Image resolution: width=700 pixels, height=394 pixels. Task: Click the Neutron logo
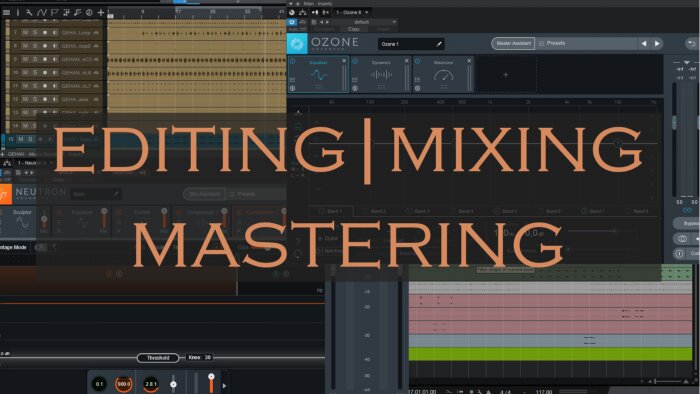[5, 195]
